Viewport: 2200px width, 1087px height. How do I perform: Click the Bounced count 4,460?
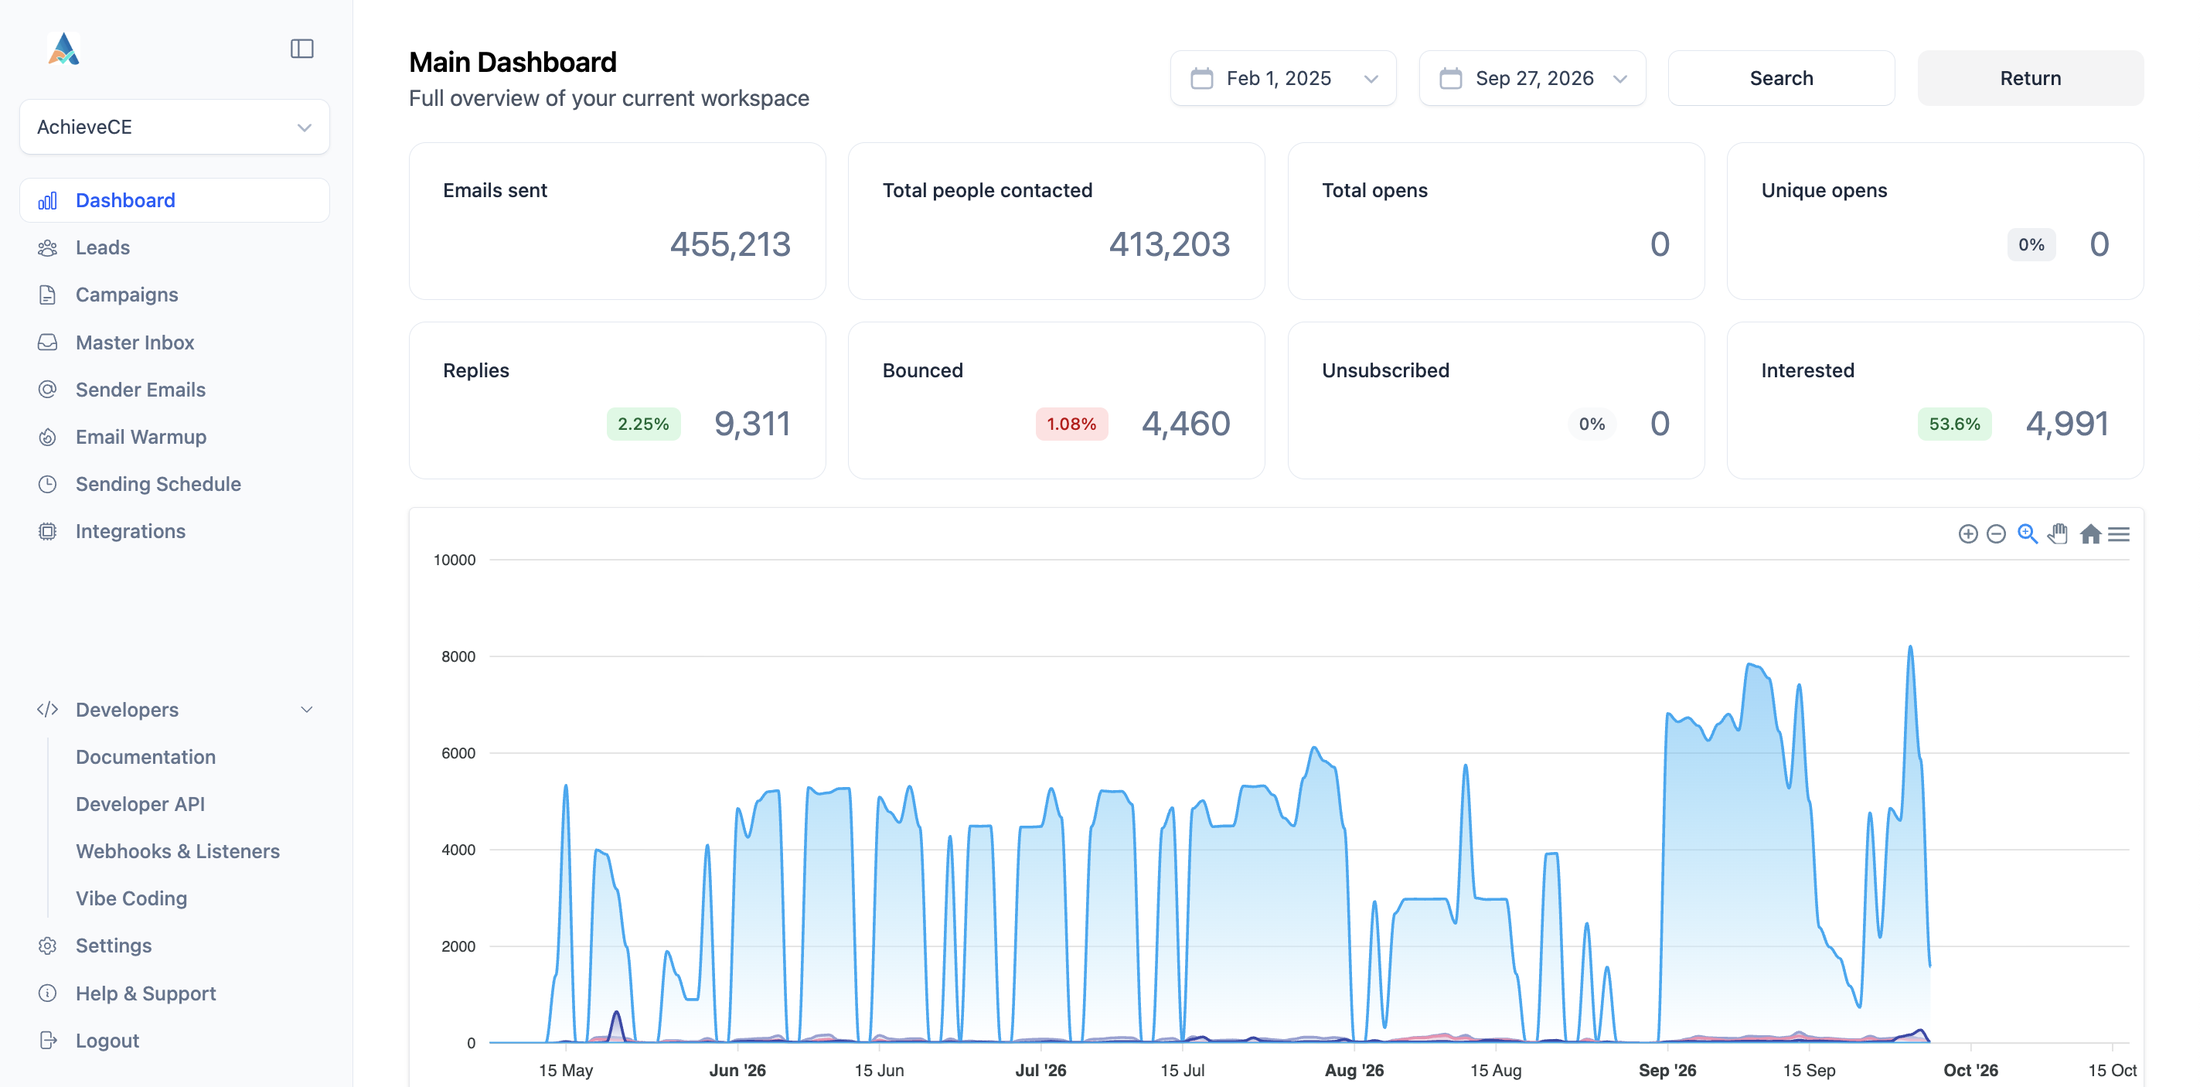(1186, 424)
